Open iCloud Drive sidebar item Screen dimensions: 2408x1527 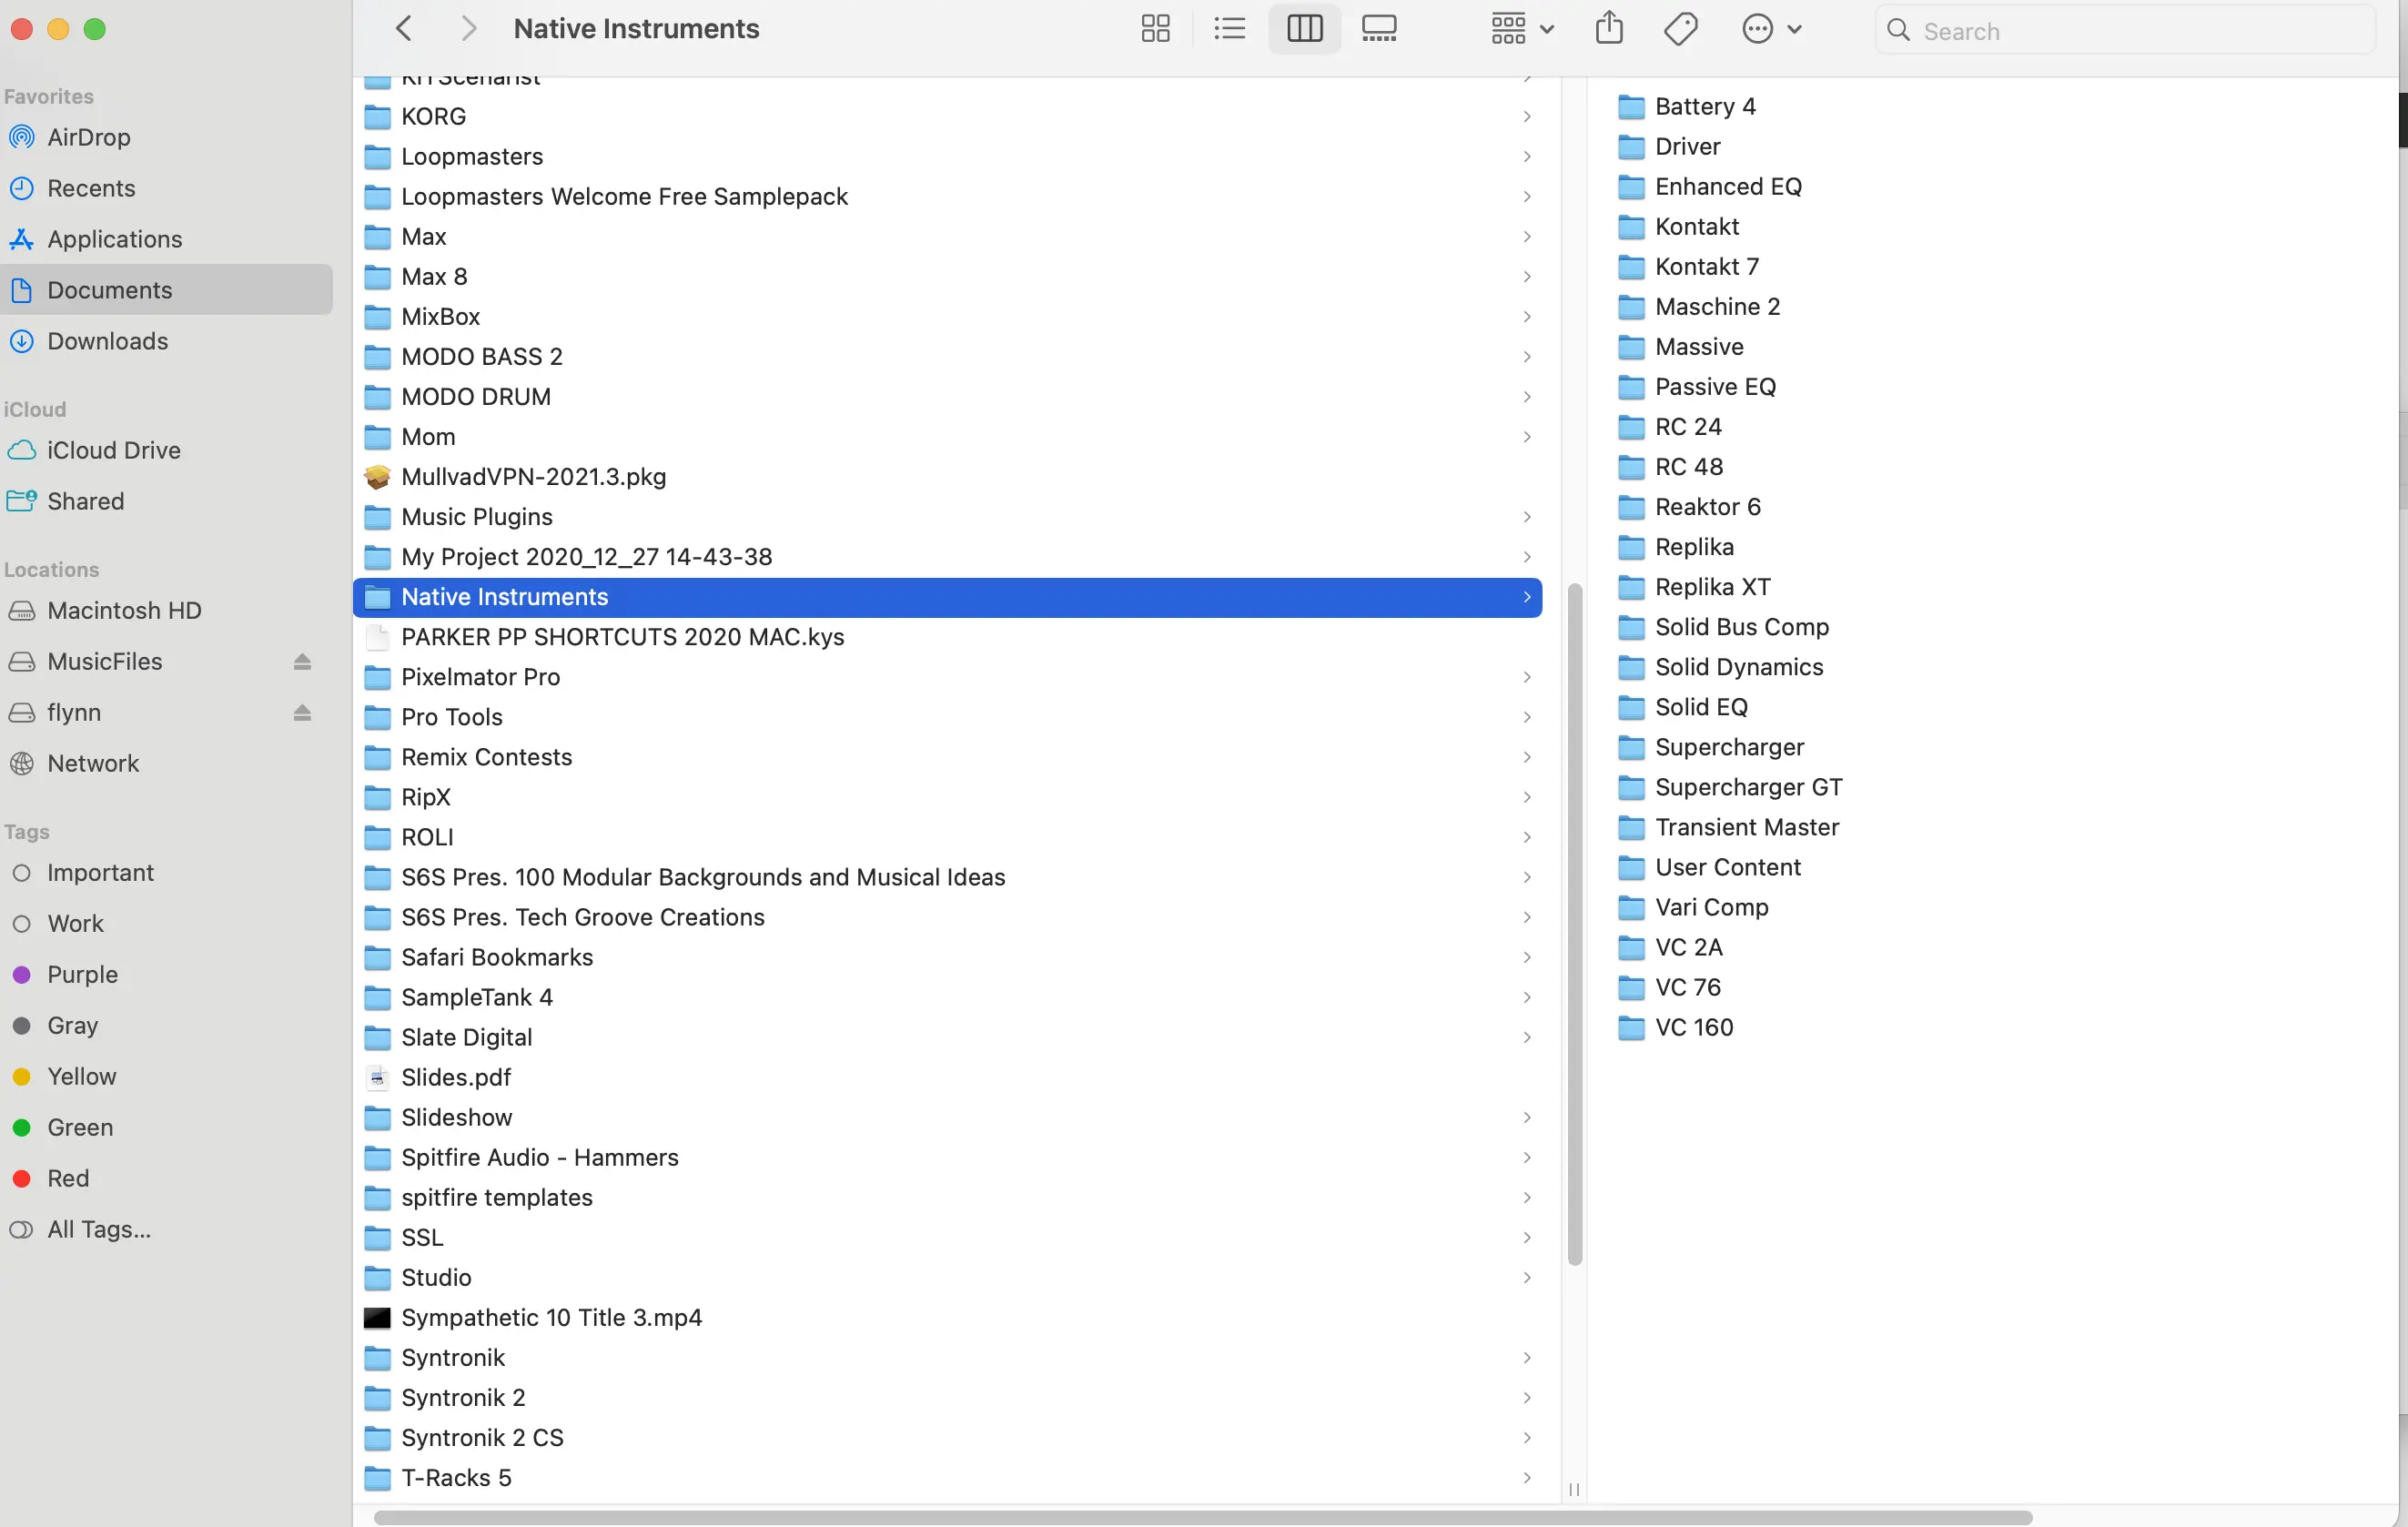113,450
